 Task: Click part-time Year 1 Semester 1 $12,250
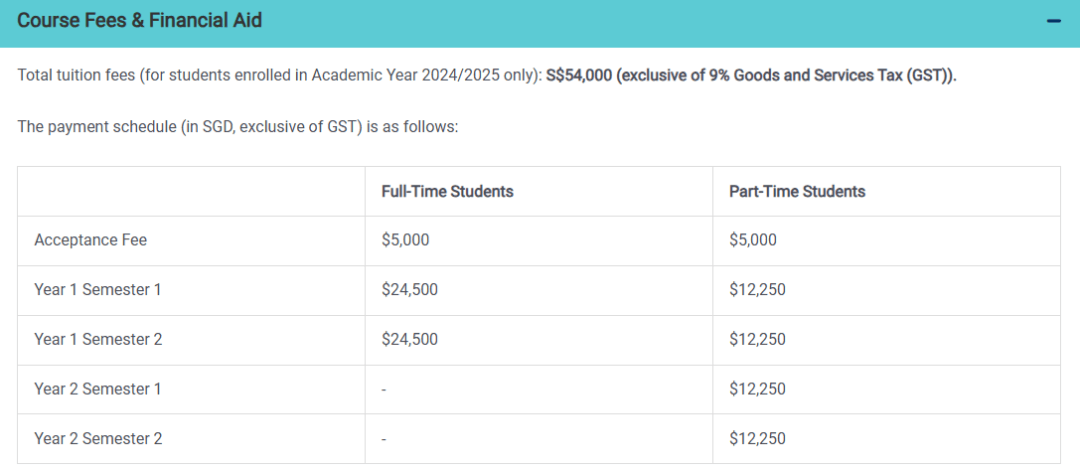[x=757, y=290]
